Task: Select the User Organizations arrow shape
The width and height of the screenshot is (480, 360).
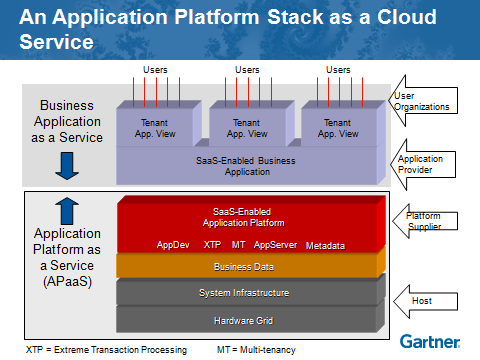Action: point(423,101)
